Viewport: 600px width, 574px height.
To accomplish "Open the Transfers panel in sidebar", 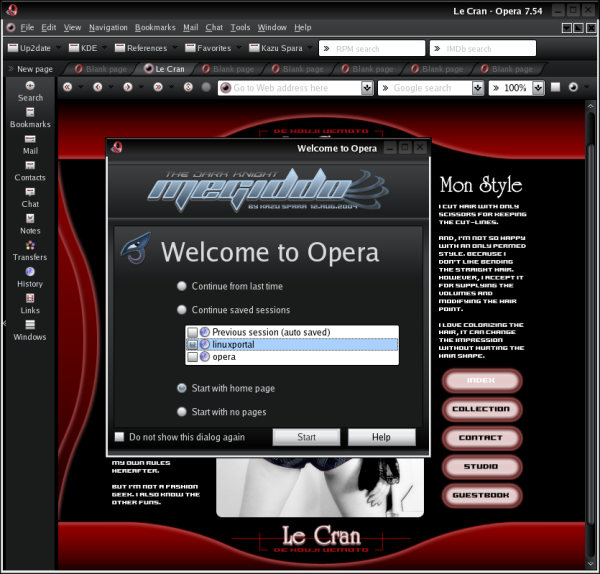I will coord(30,251).
